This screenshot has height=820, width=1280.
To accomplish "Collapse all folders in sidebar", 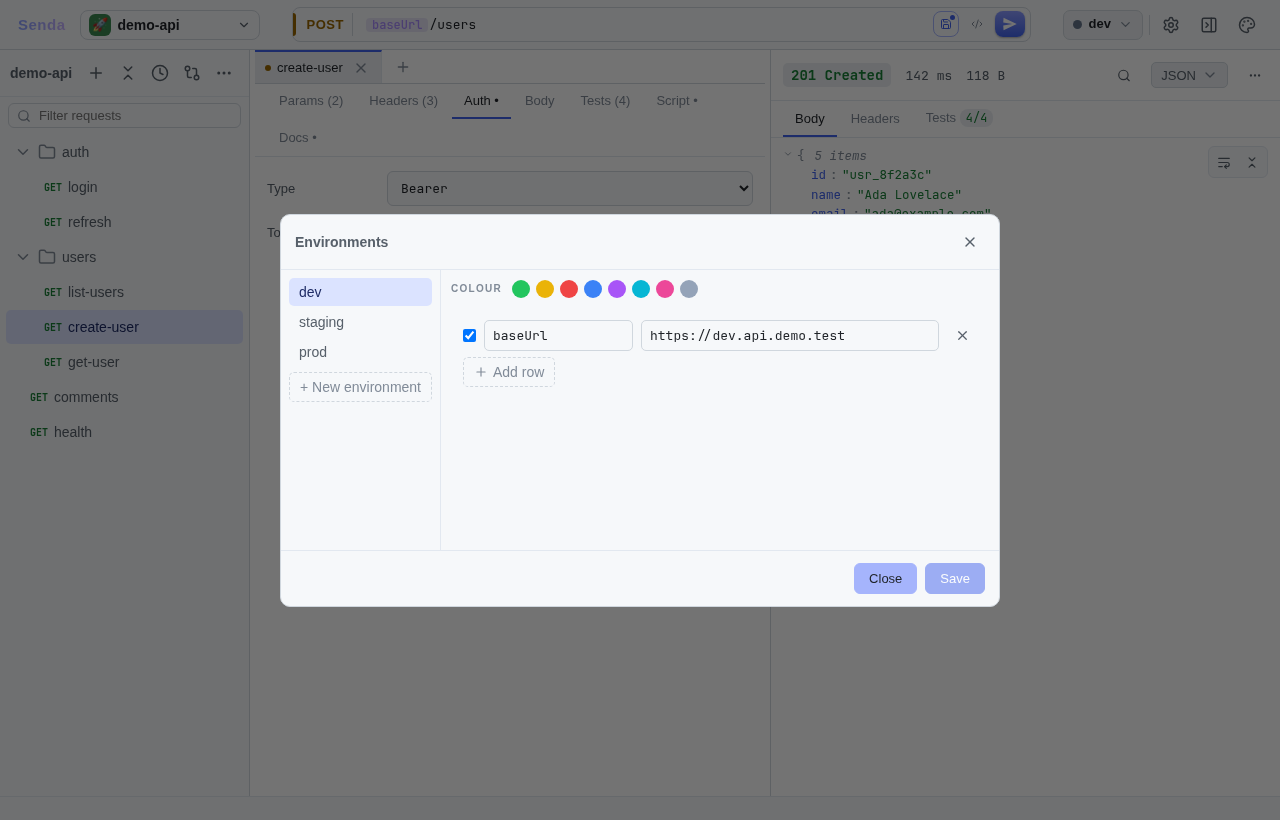I will pyautogui.click(x=128, y=73).
